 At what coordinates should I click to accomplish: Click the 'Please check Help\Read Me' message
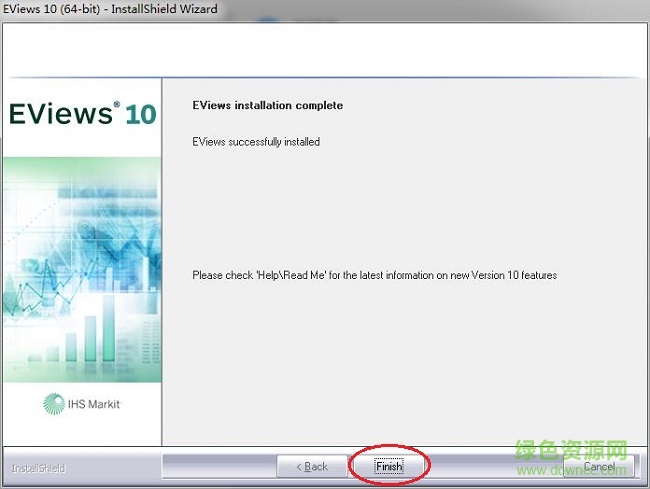[x=374, y=275]
